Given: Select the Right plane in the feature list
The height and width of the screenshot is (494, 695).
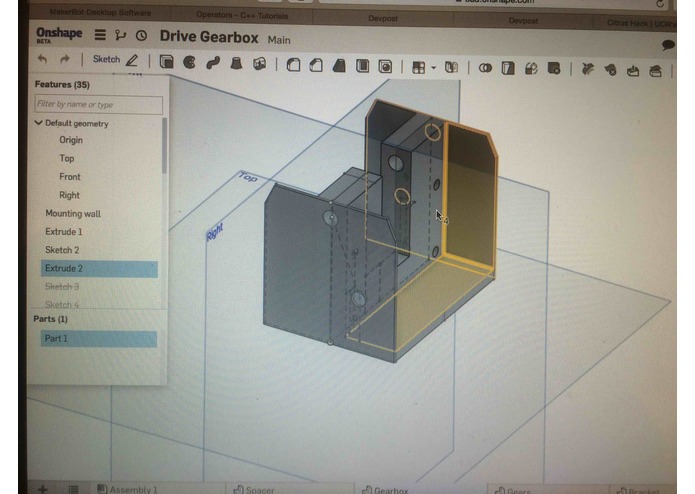Looking at the screenshot, I should coord(69,195).
